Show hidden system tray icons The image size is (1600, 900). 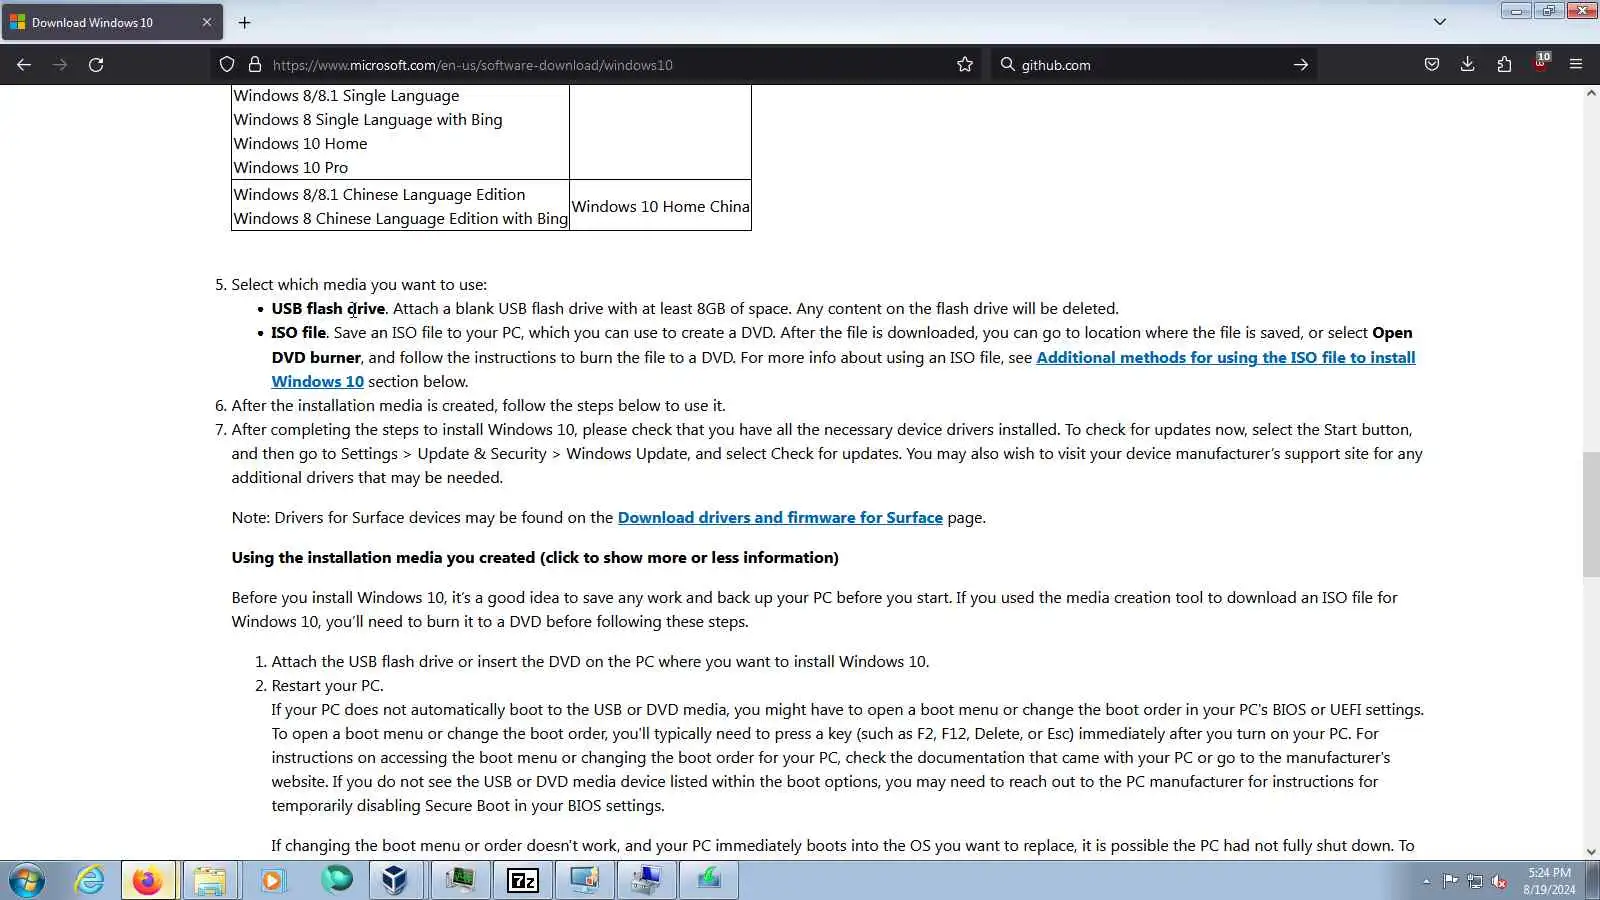click(x=1426, y=881)
